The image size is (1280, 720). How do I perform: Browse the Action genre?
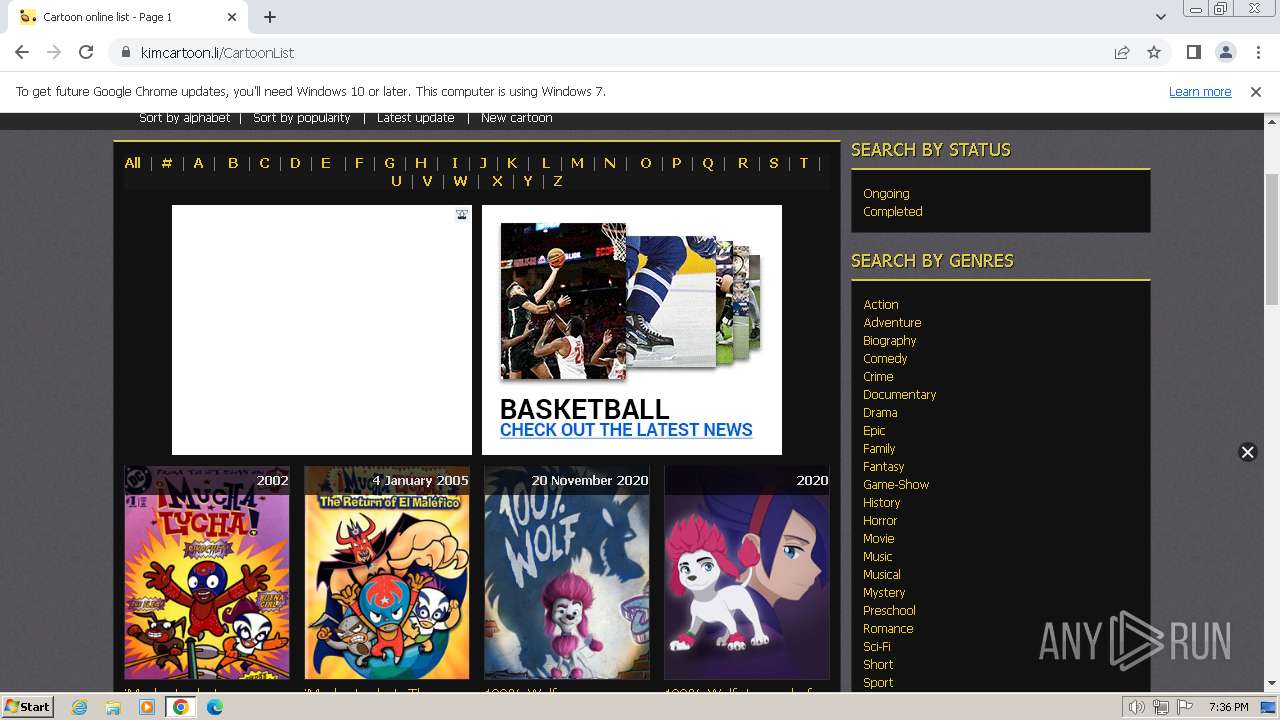(x=881, y=305)
